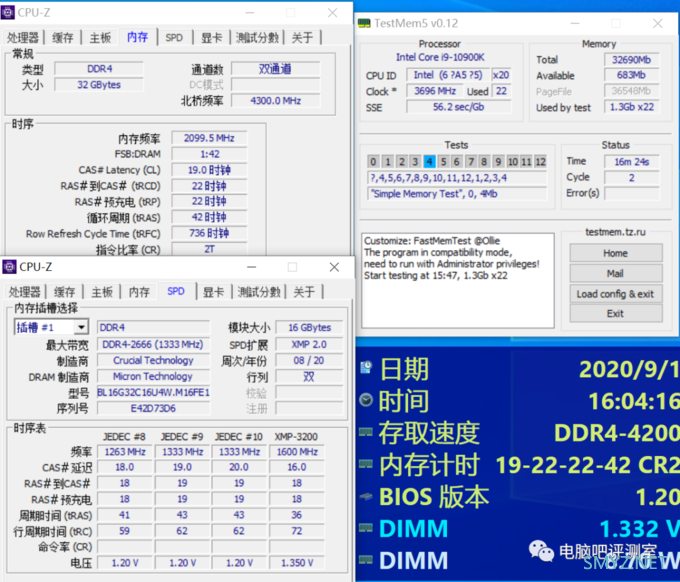
Task: Click the testmem.tz.ru label
Action: [x=615, y=232]
